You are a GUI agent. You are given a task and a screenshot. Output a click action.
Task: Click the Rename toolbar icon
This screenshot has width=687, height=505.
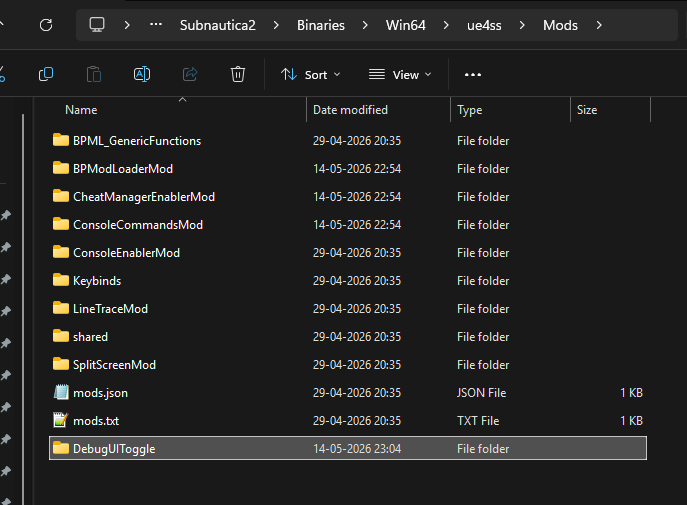click(x=142, y=74)
